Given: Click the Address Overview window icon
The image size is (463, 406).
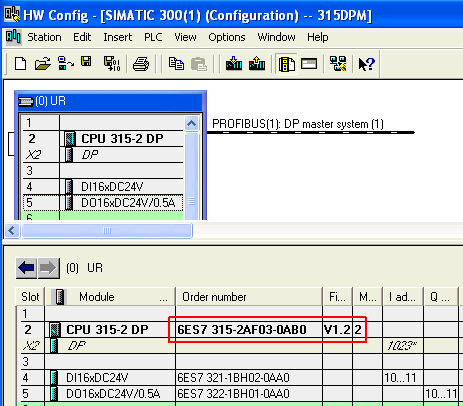Looking at the screenshot, I should pos(309,63).
